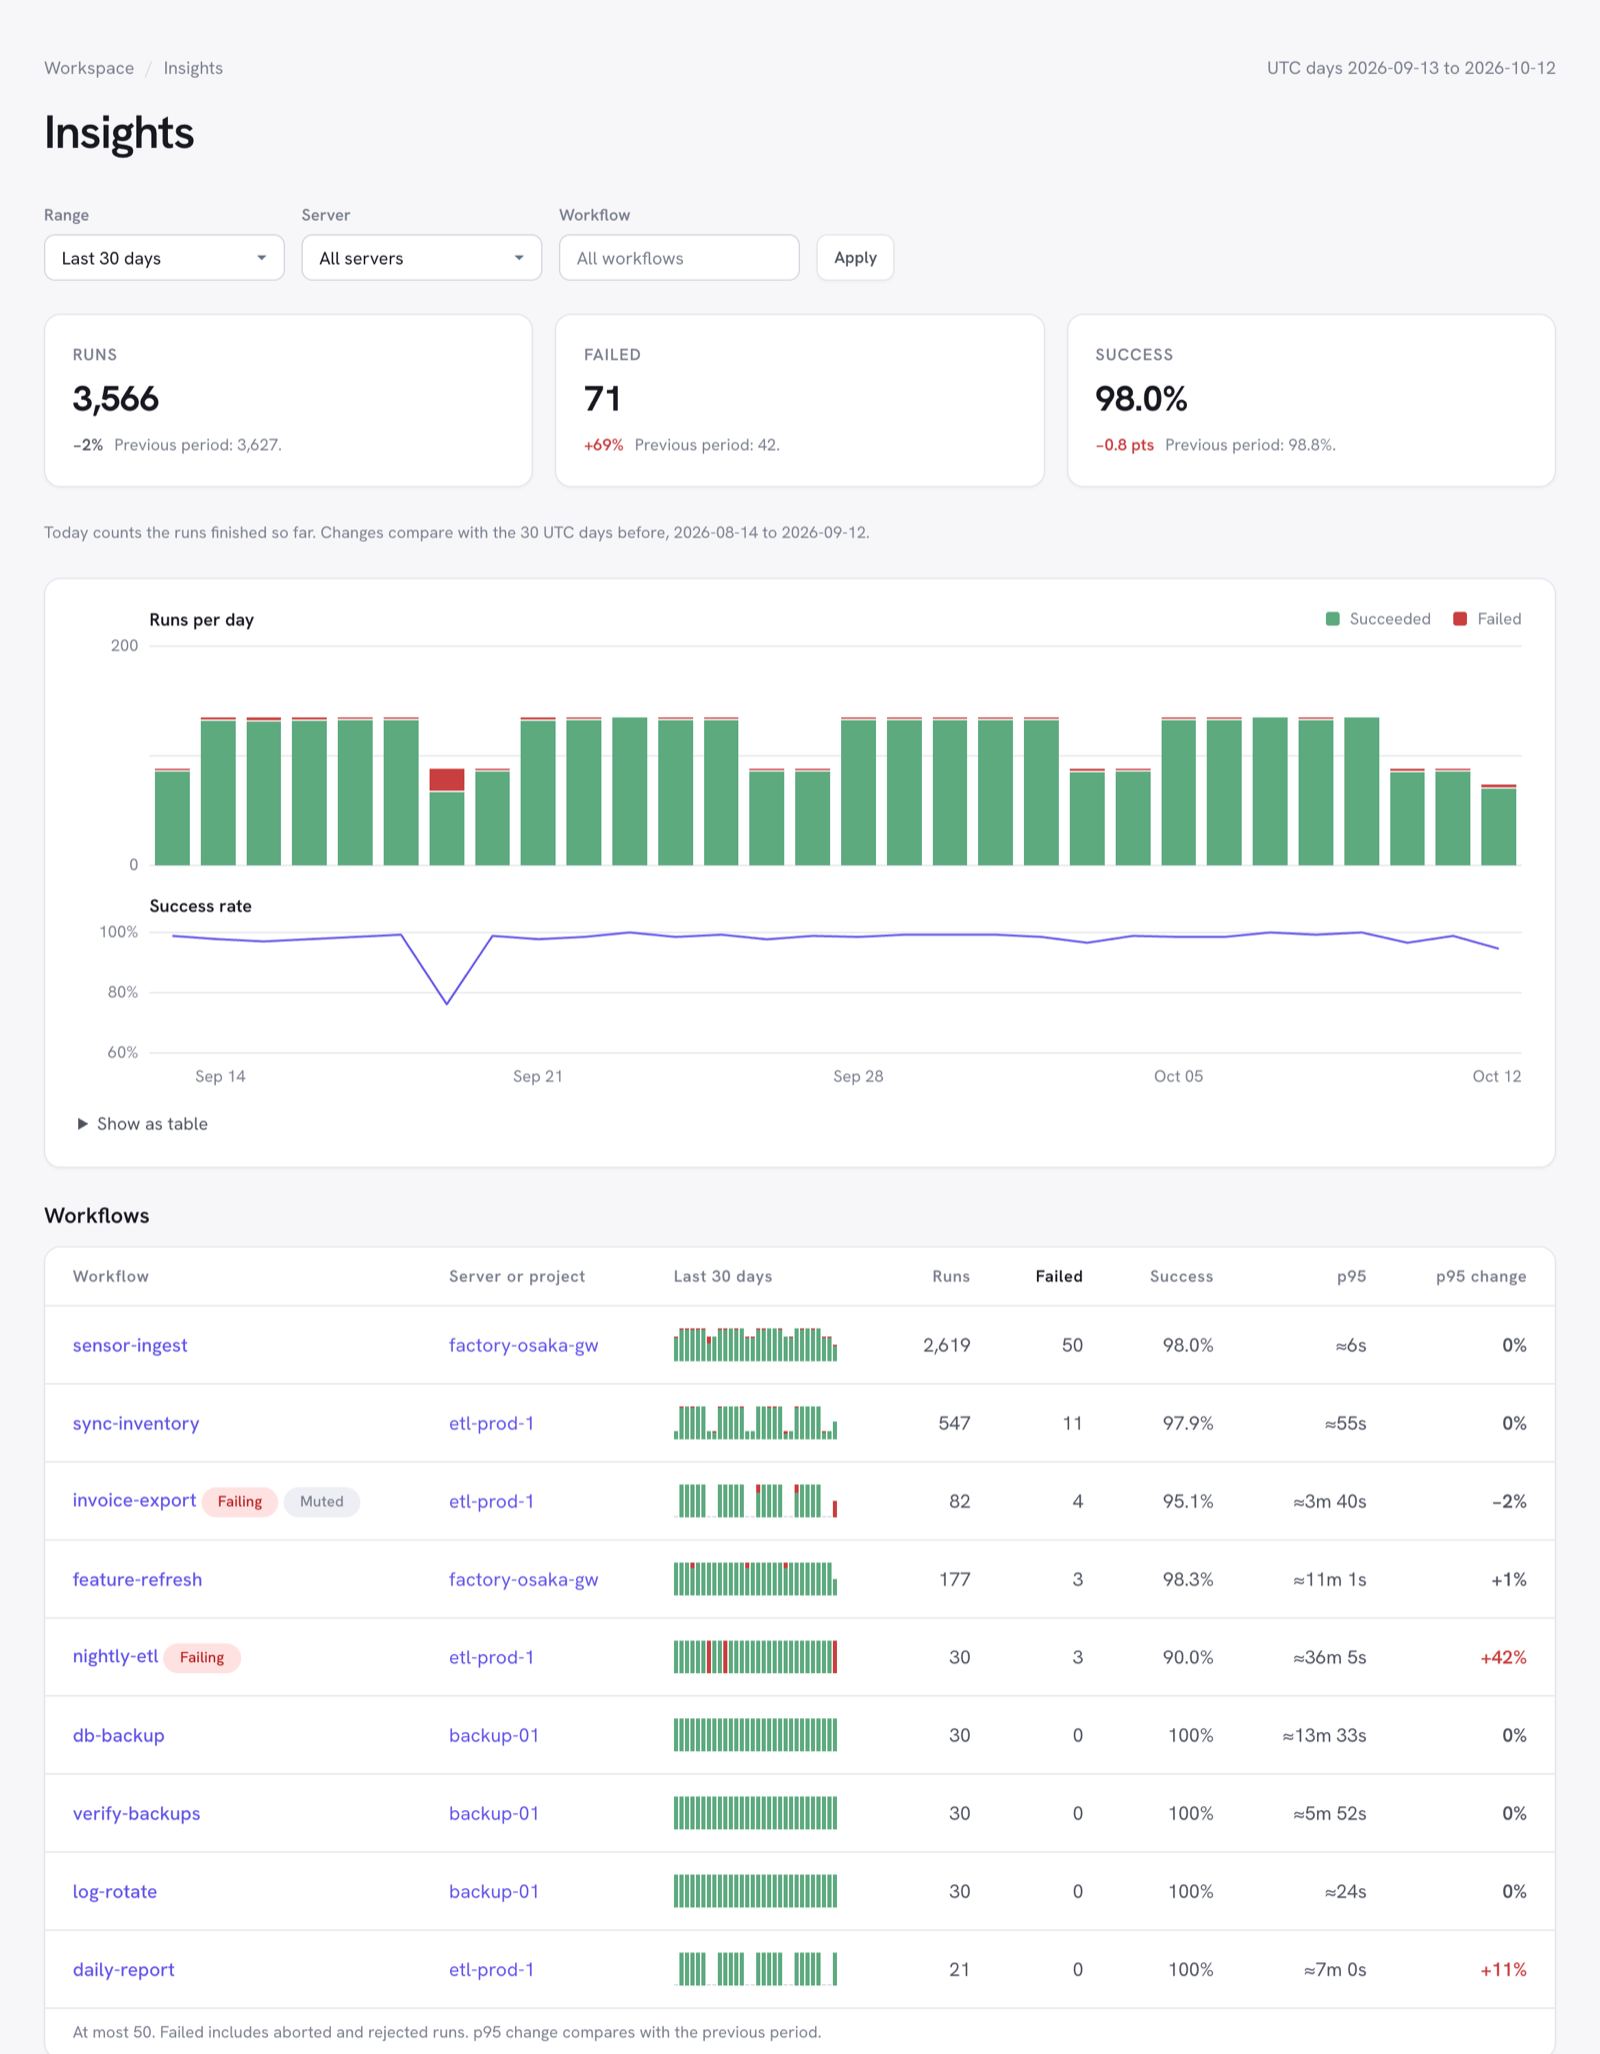Open the sync-inventory workflow
Viewport: 1600px width, 2054px height.
(x=136, y=1423)
